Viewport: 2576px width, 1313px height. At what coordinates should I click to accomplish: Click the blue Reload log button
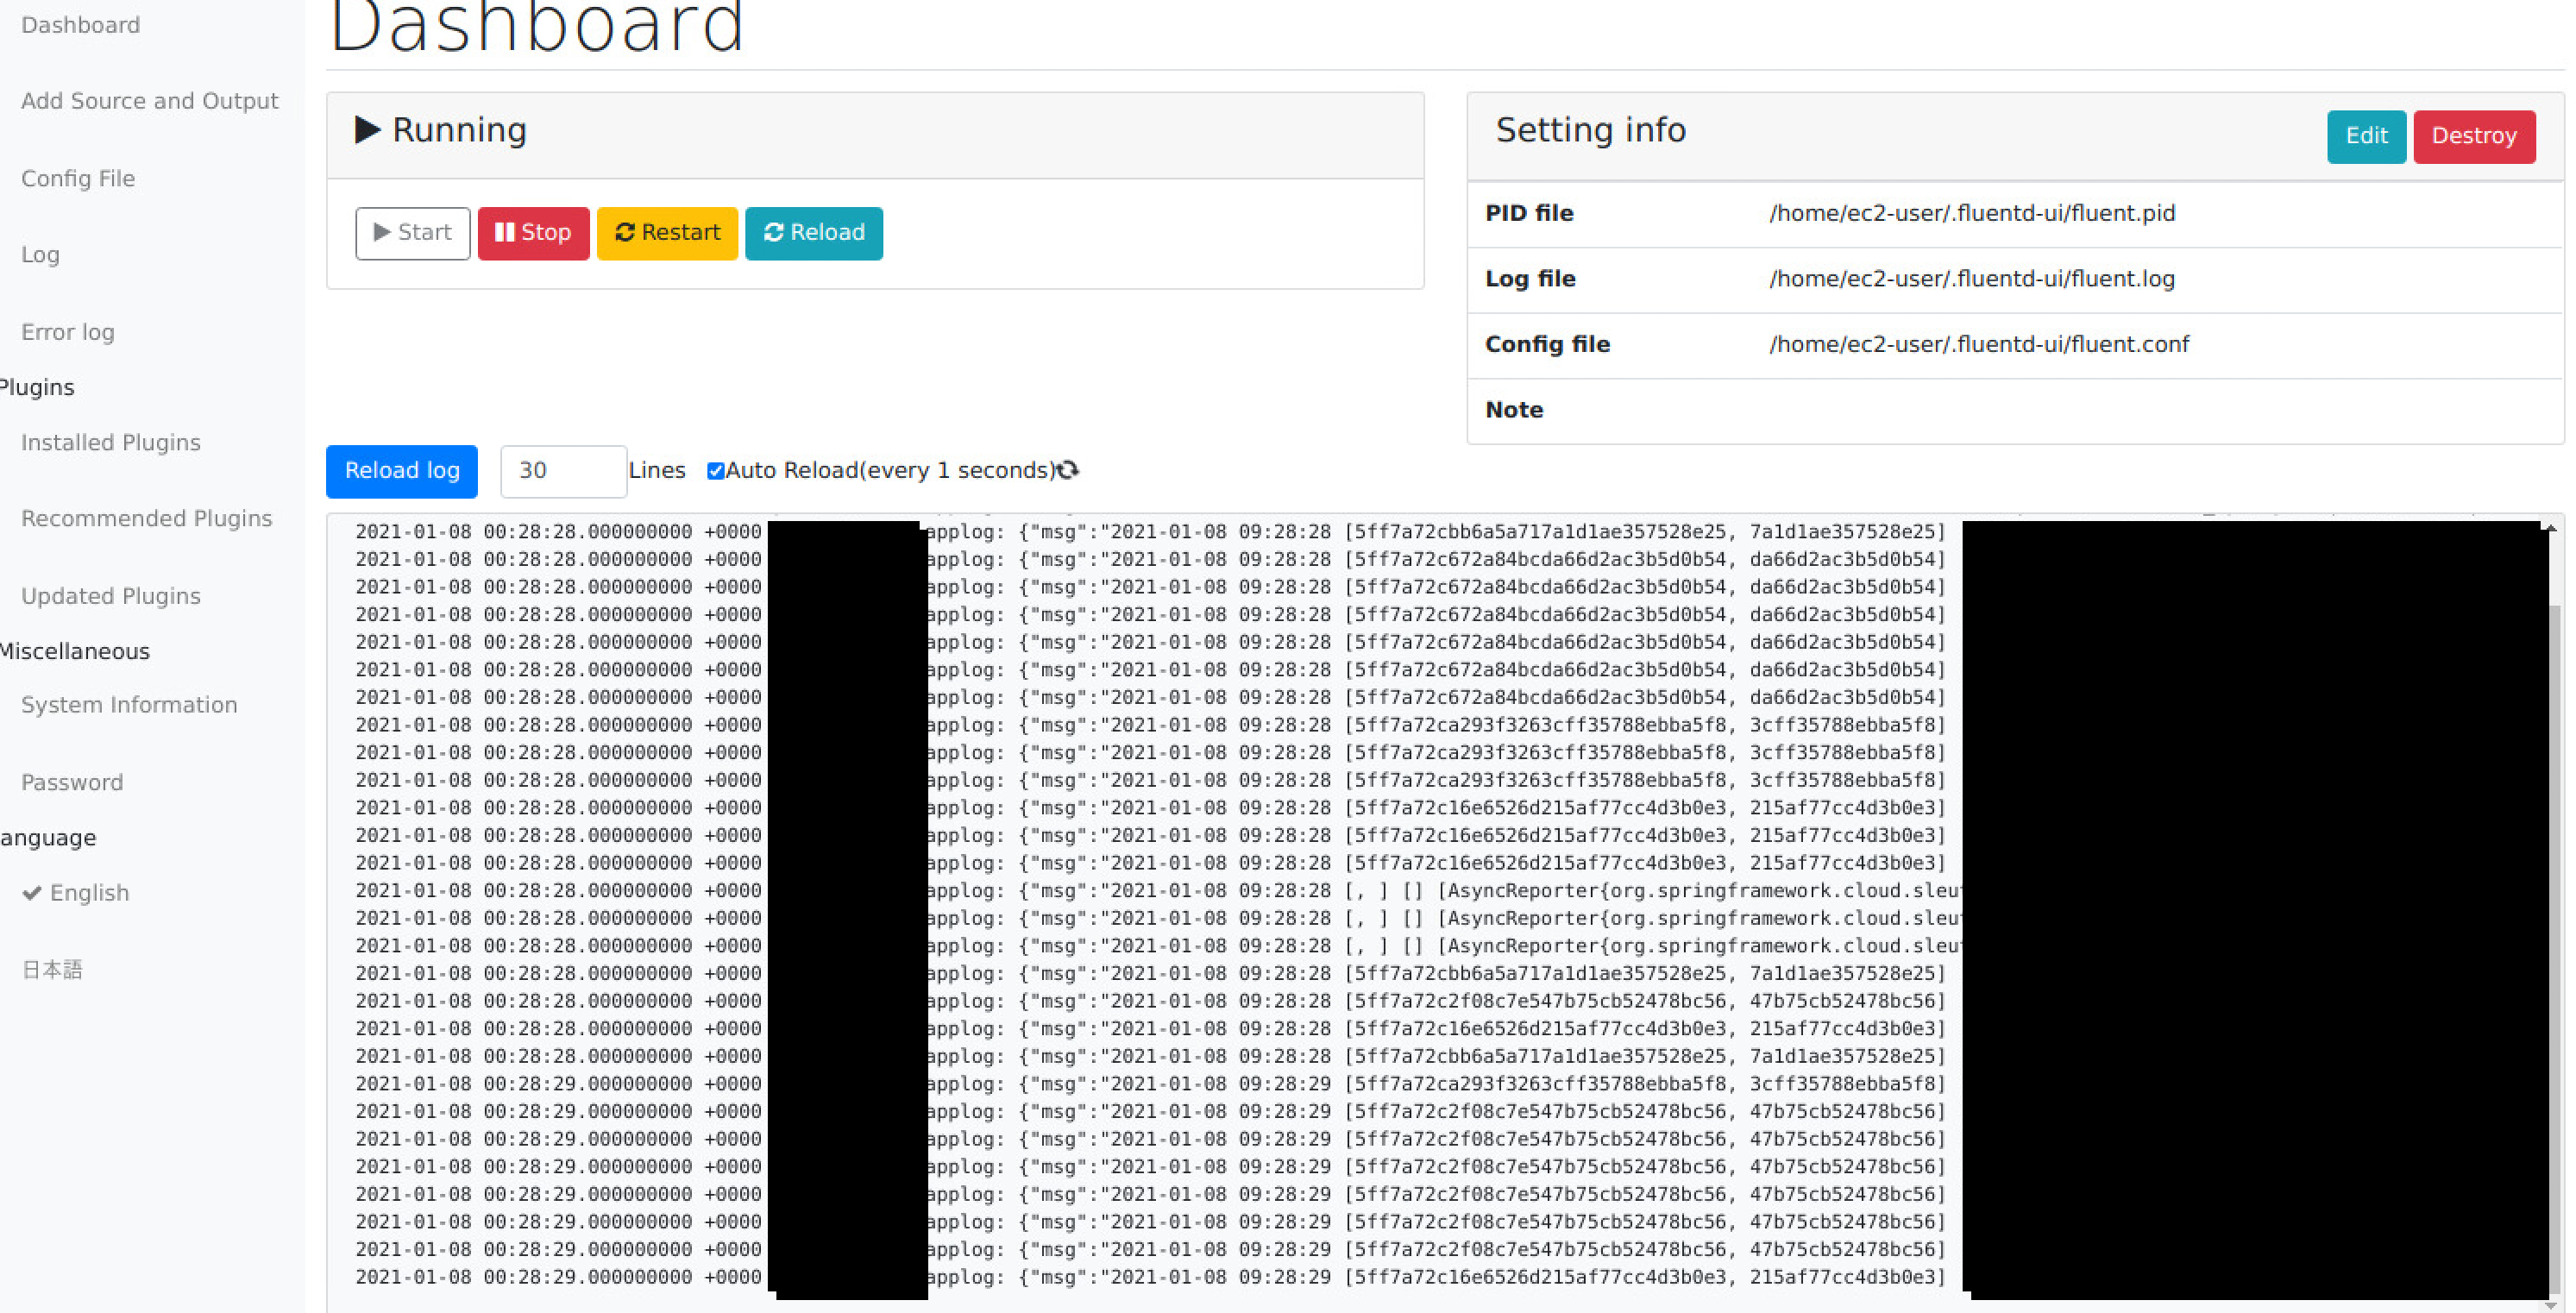point(401,471)
